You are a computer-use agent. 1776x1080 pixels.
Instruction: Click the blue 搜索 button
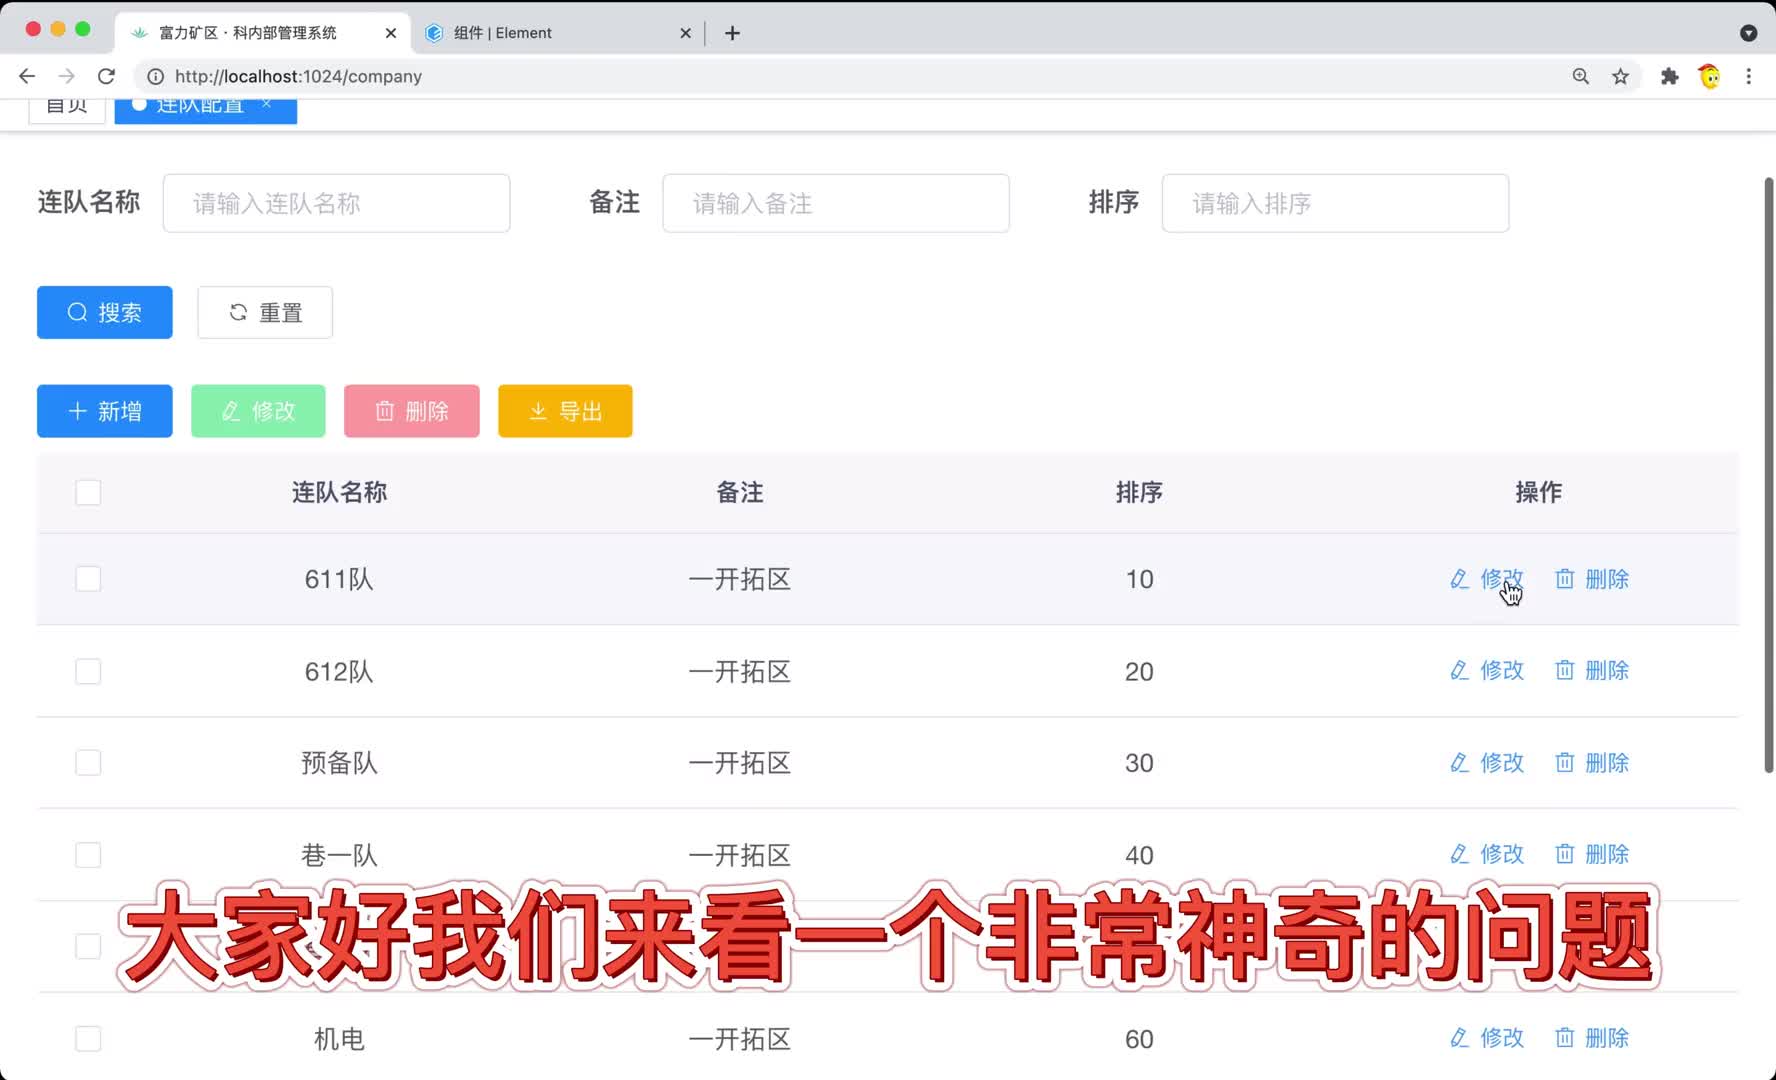pos(105,312)
